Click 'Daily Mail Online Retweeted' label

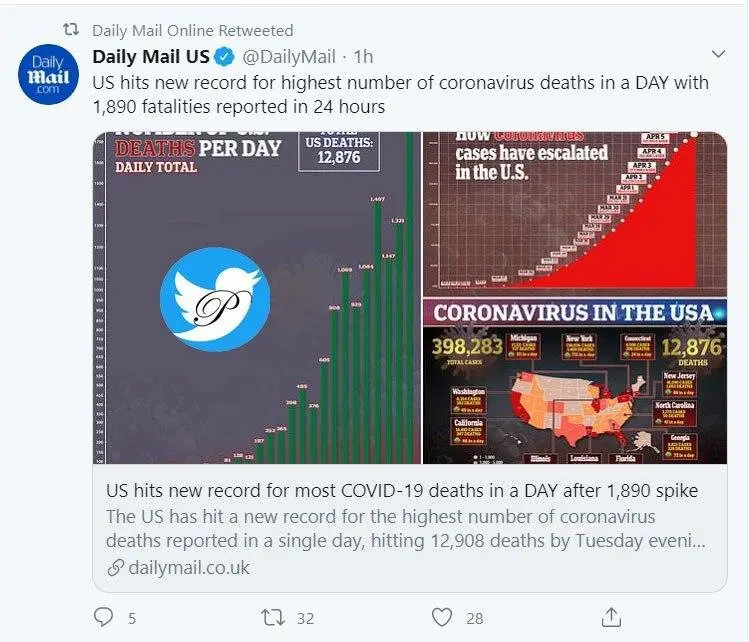193,31
